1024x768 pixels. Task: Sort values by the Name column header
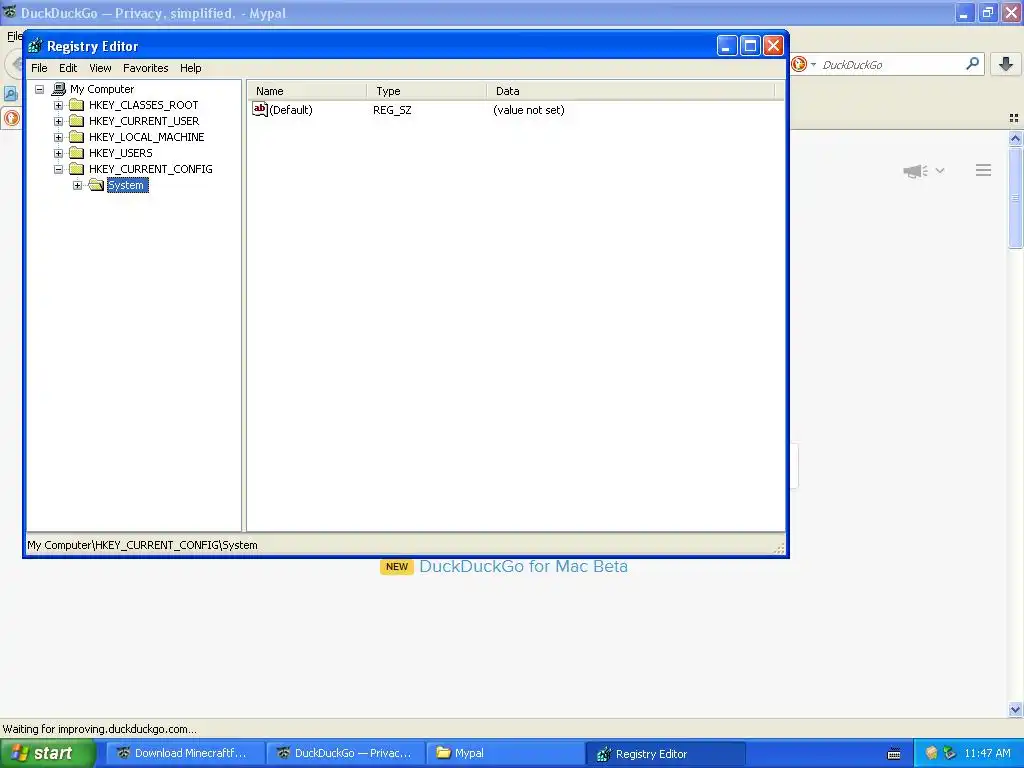click(307, 91)
